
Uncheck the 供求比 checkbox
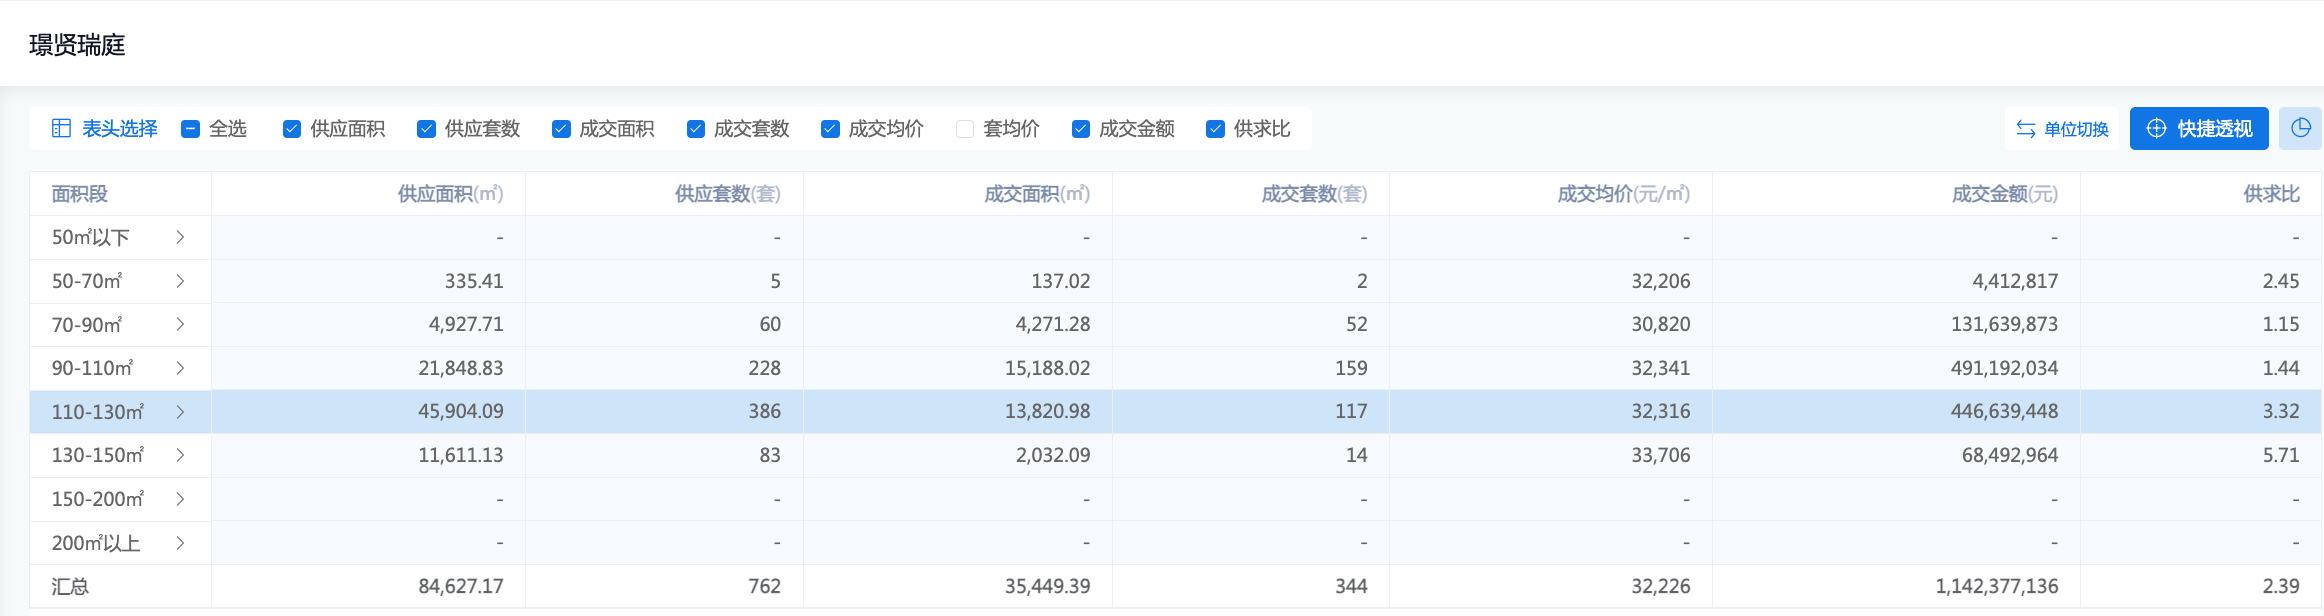point(1216,129)
